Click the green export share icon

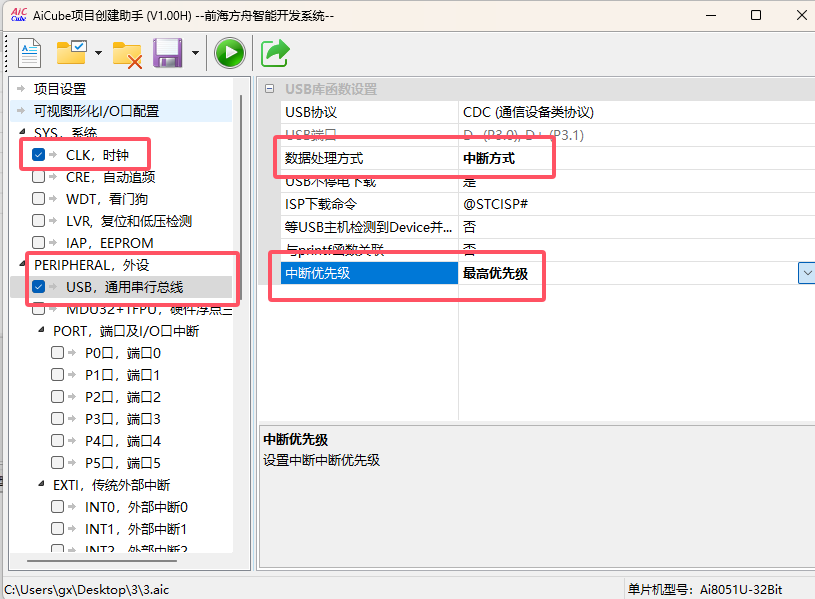275,53
